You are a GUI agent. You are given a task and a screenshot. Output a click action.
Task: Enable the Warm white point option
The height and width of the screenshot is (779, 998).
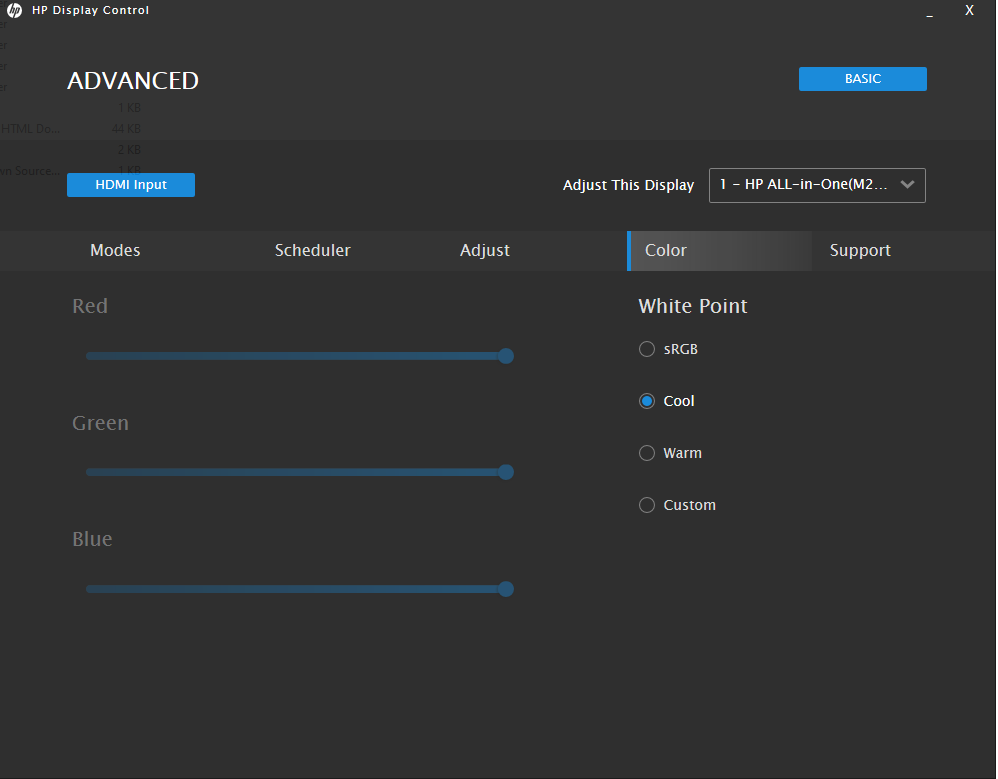[x=647, y=453]
